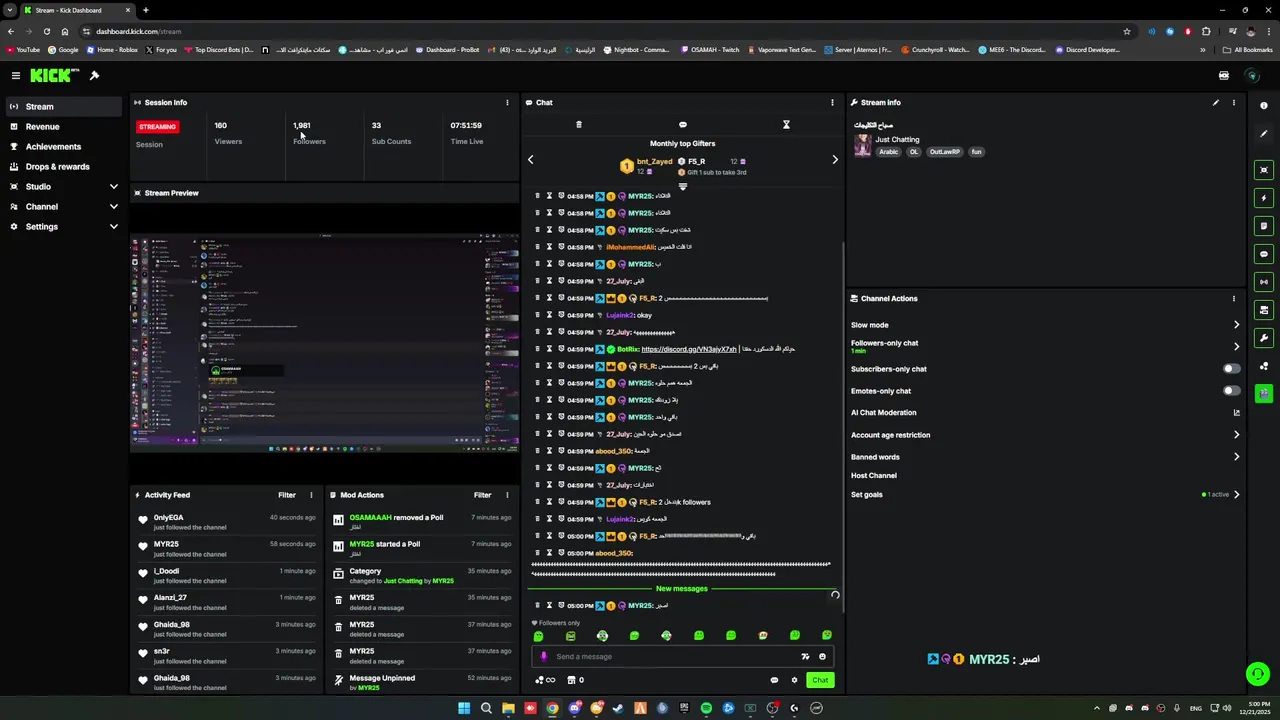
Task: Click the Kick Dashboard browser tab
Action: point(77,10)
